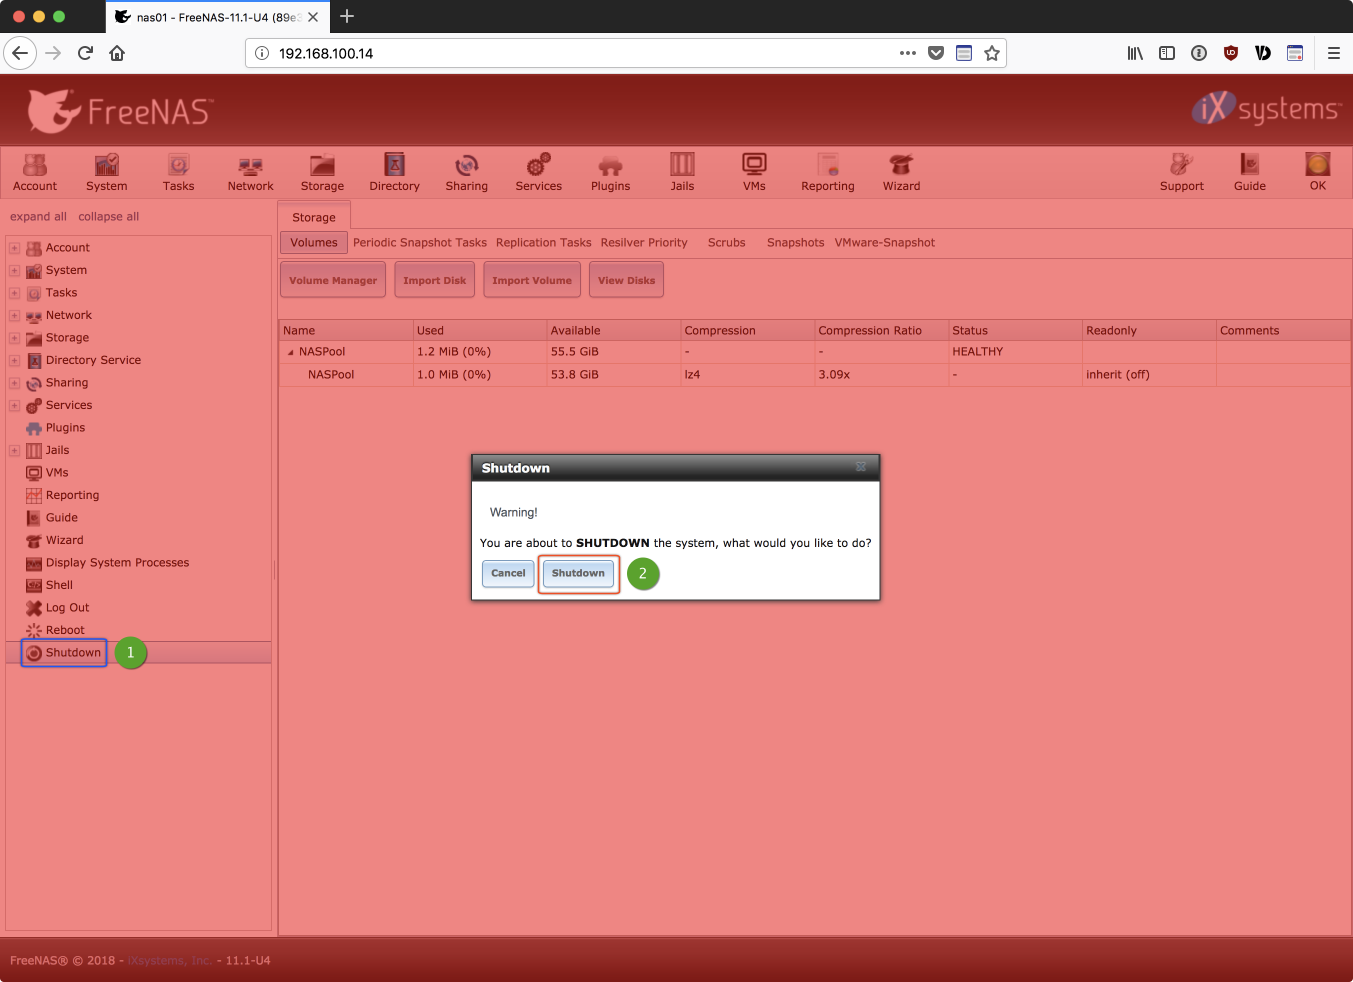The width and height of the screenshot is (1353, 982).
Task: Open the Support toolbar icon
Action: (x=1181, y=172)
